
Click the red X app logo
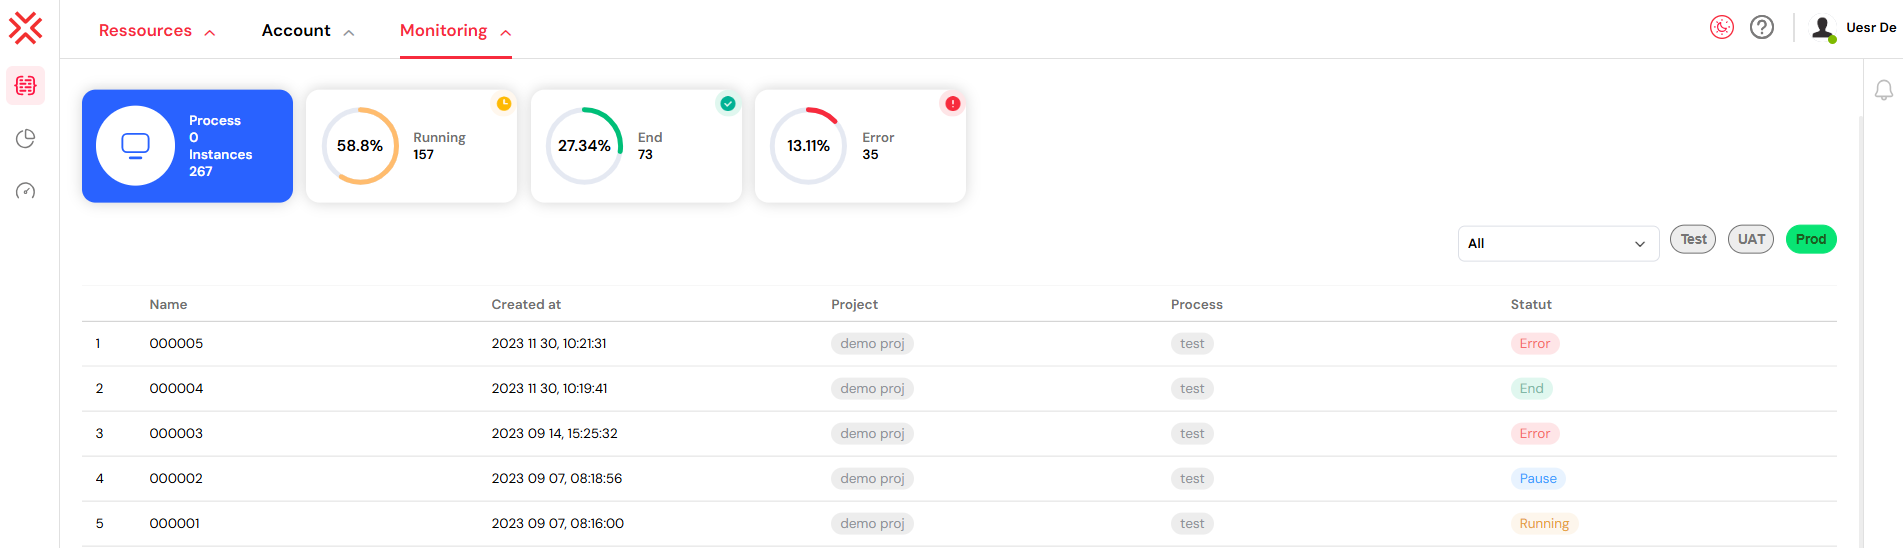pos(26,28)
